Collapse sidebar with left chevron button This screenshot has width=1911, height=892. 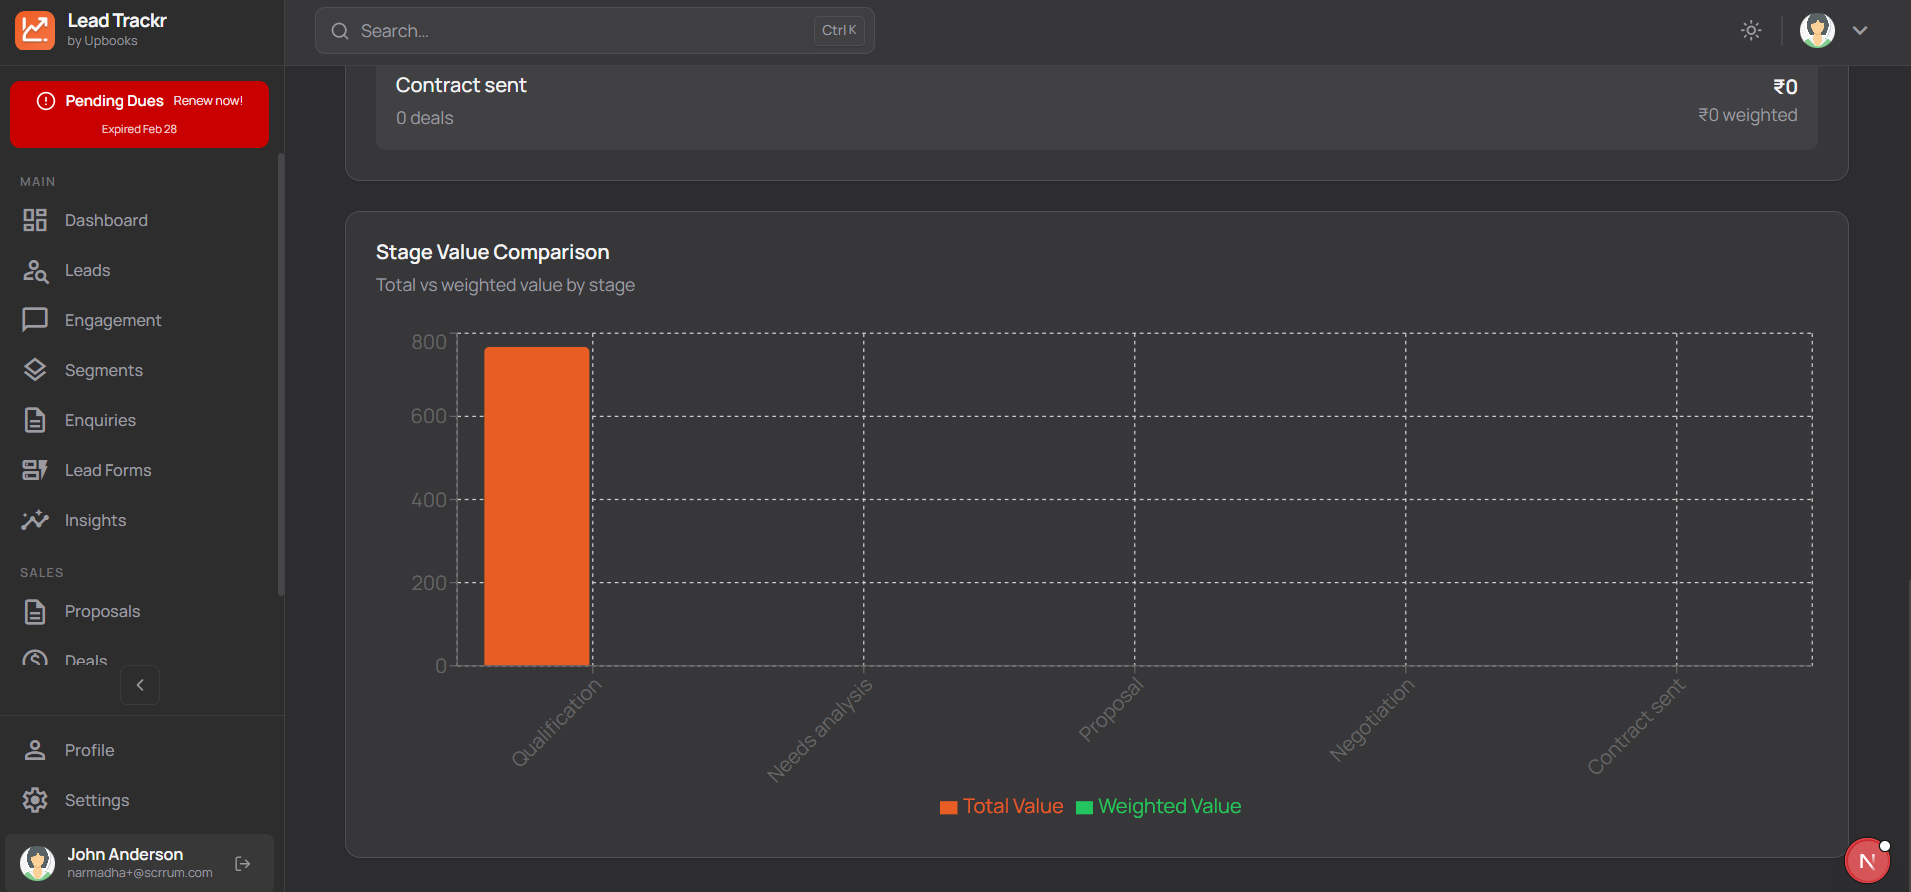pyautogui.click(x=140, y=685)
